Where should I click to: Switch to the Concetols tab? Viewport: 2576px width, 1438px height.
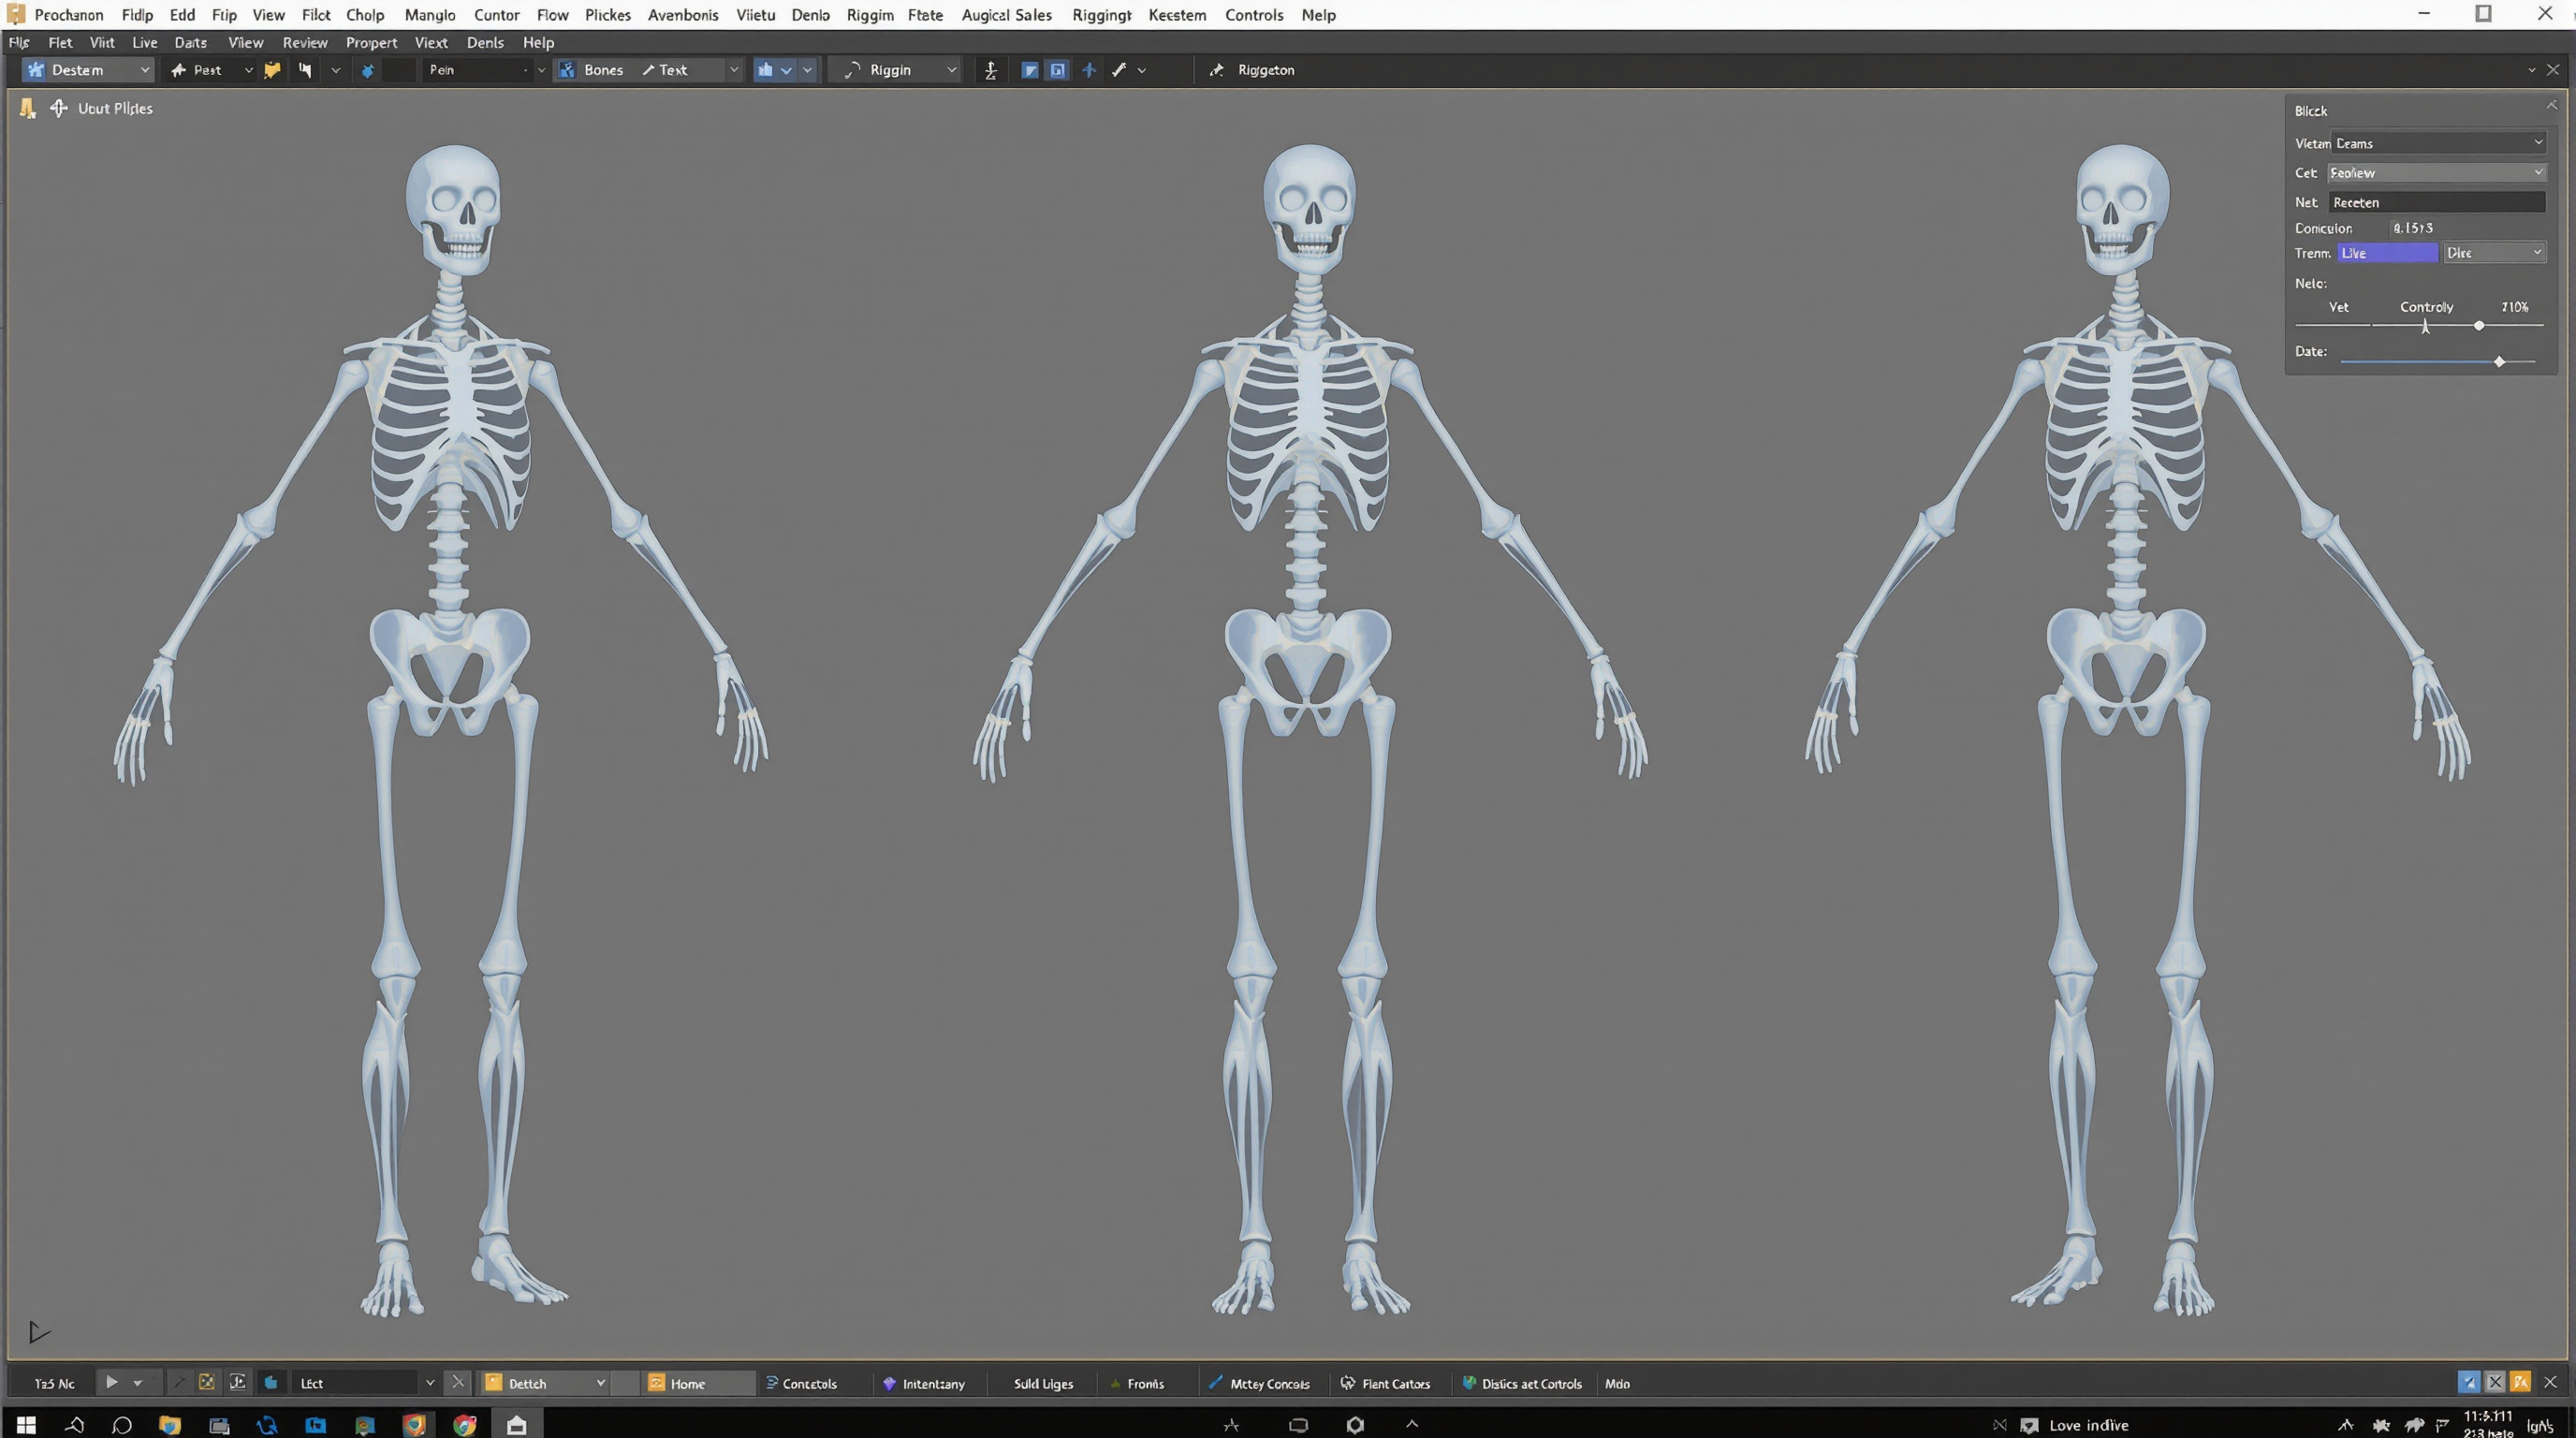coord(801,1383)
